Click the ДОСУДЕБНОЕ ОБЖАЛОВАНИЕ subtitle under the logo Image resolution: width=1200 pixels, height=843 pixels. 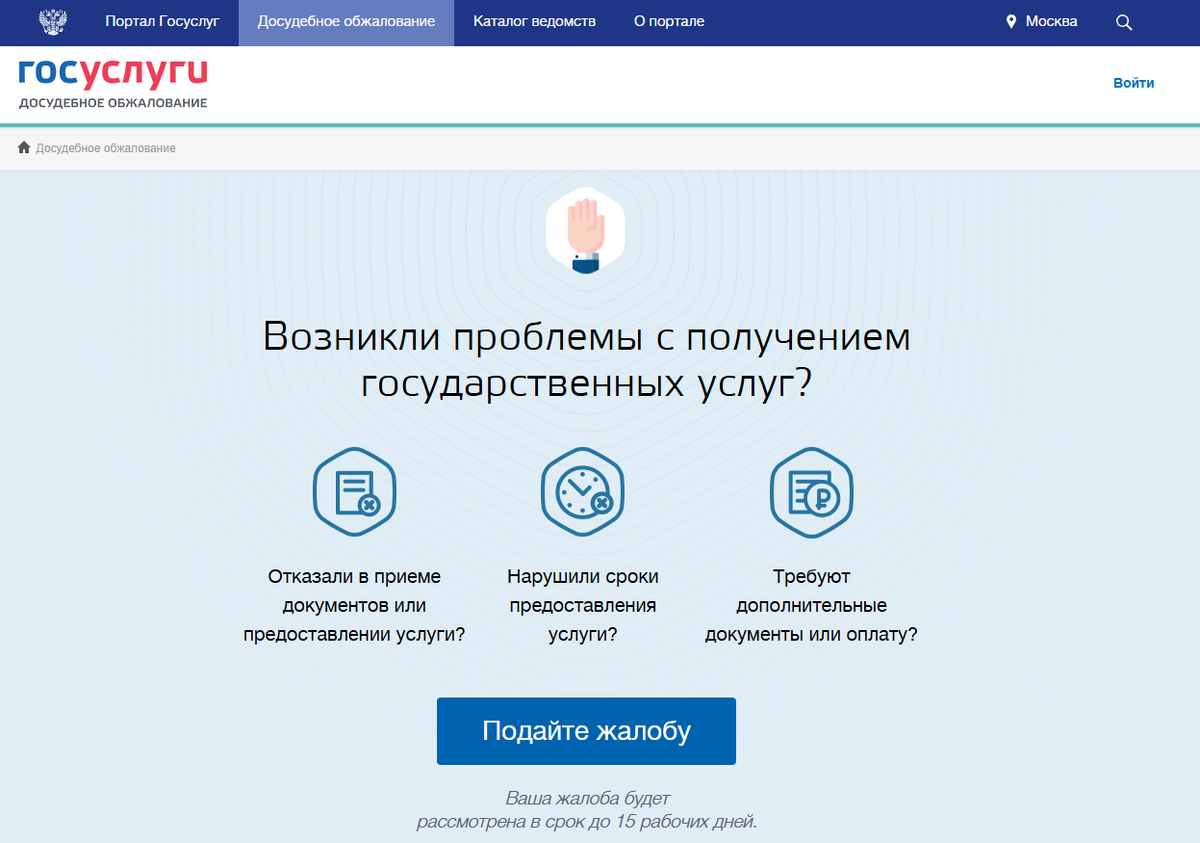pos(113,103)
